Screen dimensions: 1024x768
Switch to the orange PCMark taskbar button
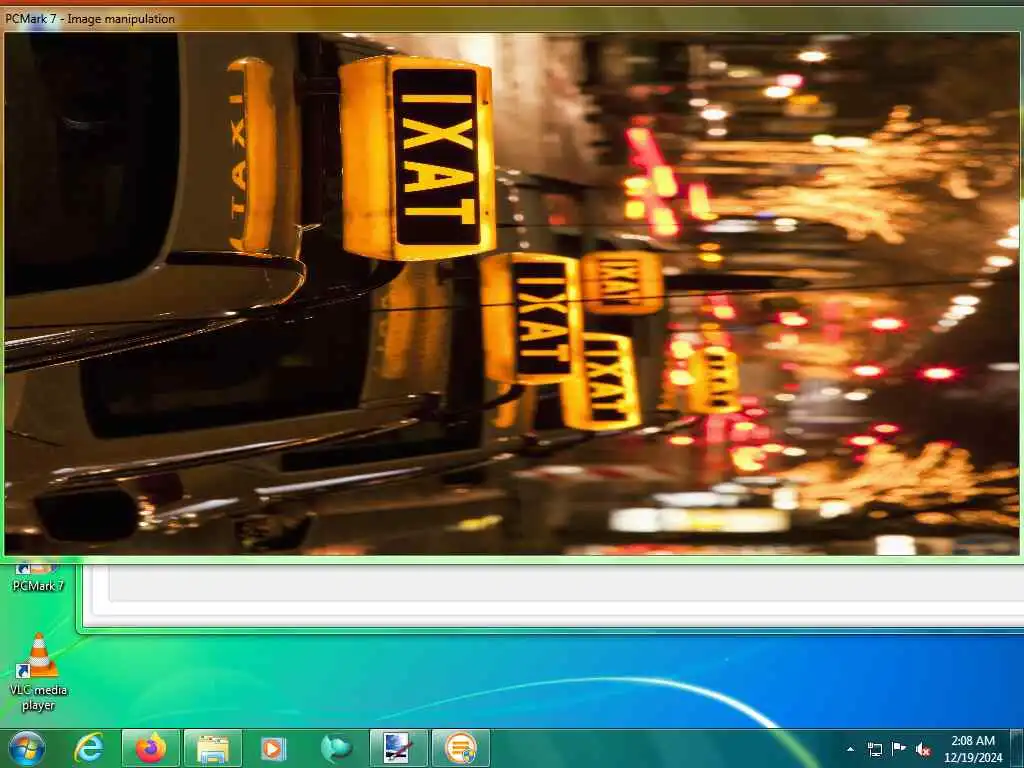pyautogui.click(x=460, y=748)
